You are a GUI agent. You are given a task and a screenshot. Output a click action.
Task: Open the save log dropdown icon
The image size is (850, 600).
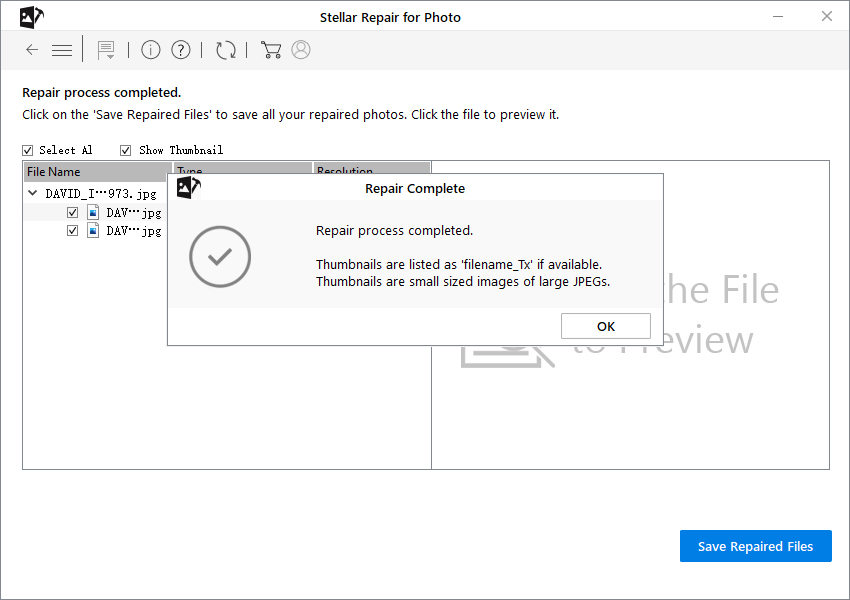tap(106, 50)
